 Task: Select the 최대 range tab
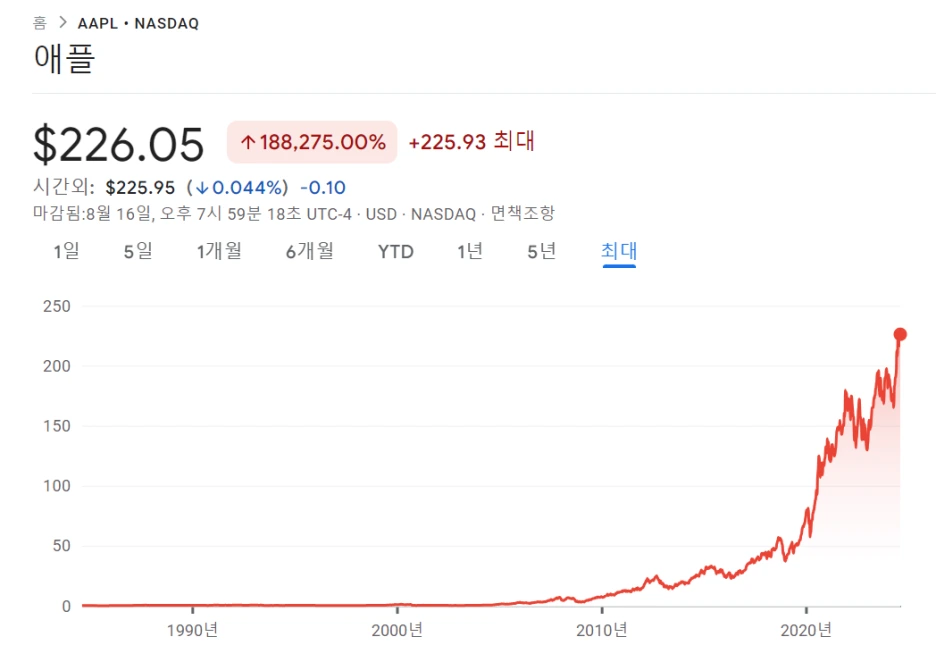[619, 251]
